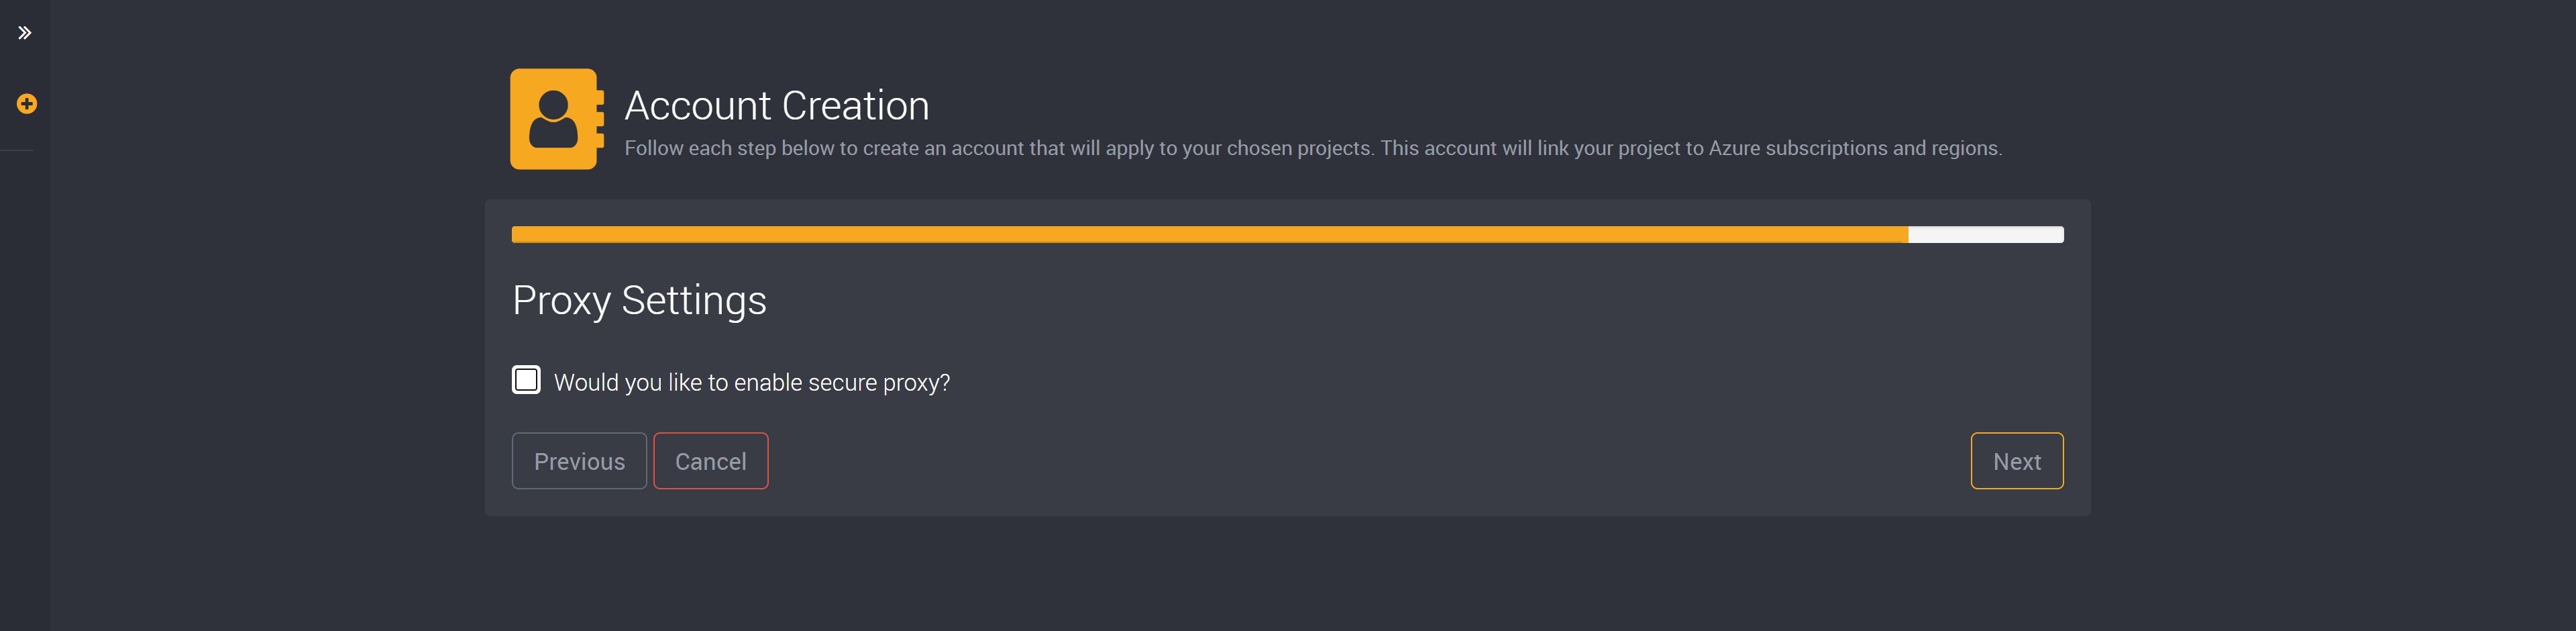
Task: Expand the sidebar using the double-chevron icon
Action: click(x=25, y=33)
